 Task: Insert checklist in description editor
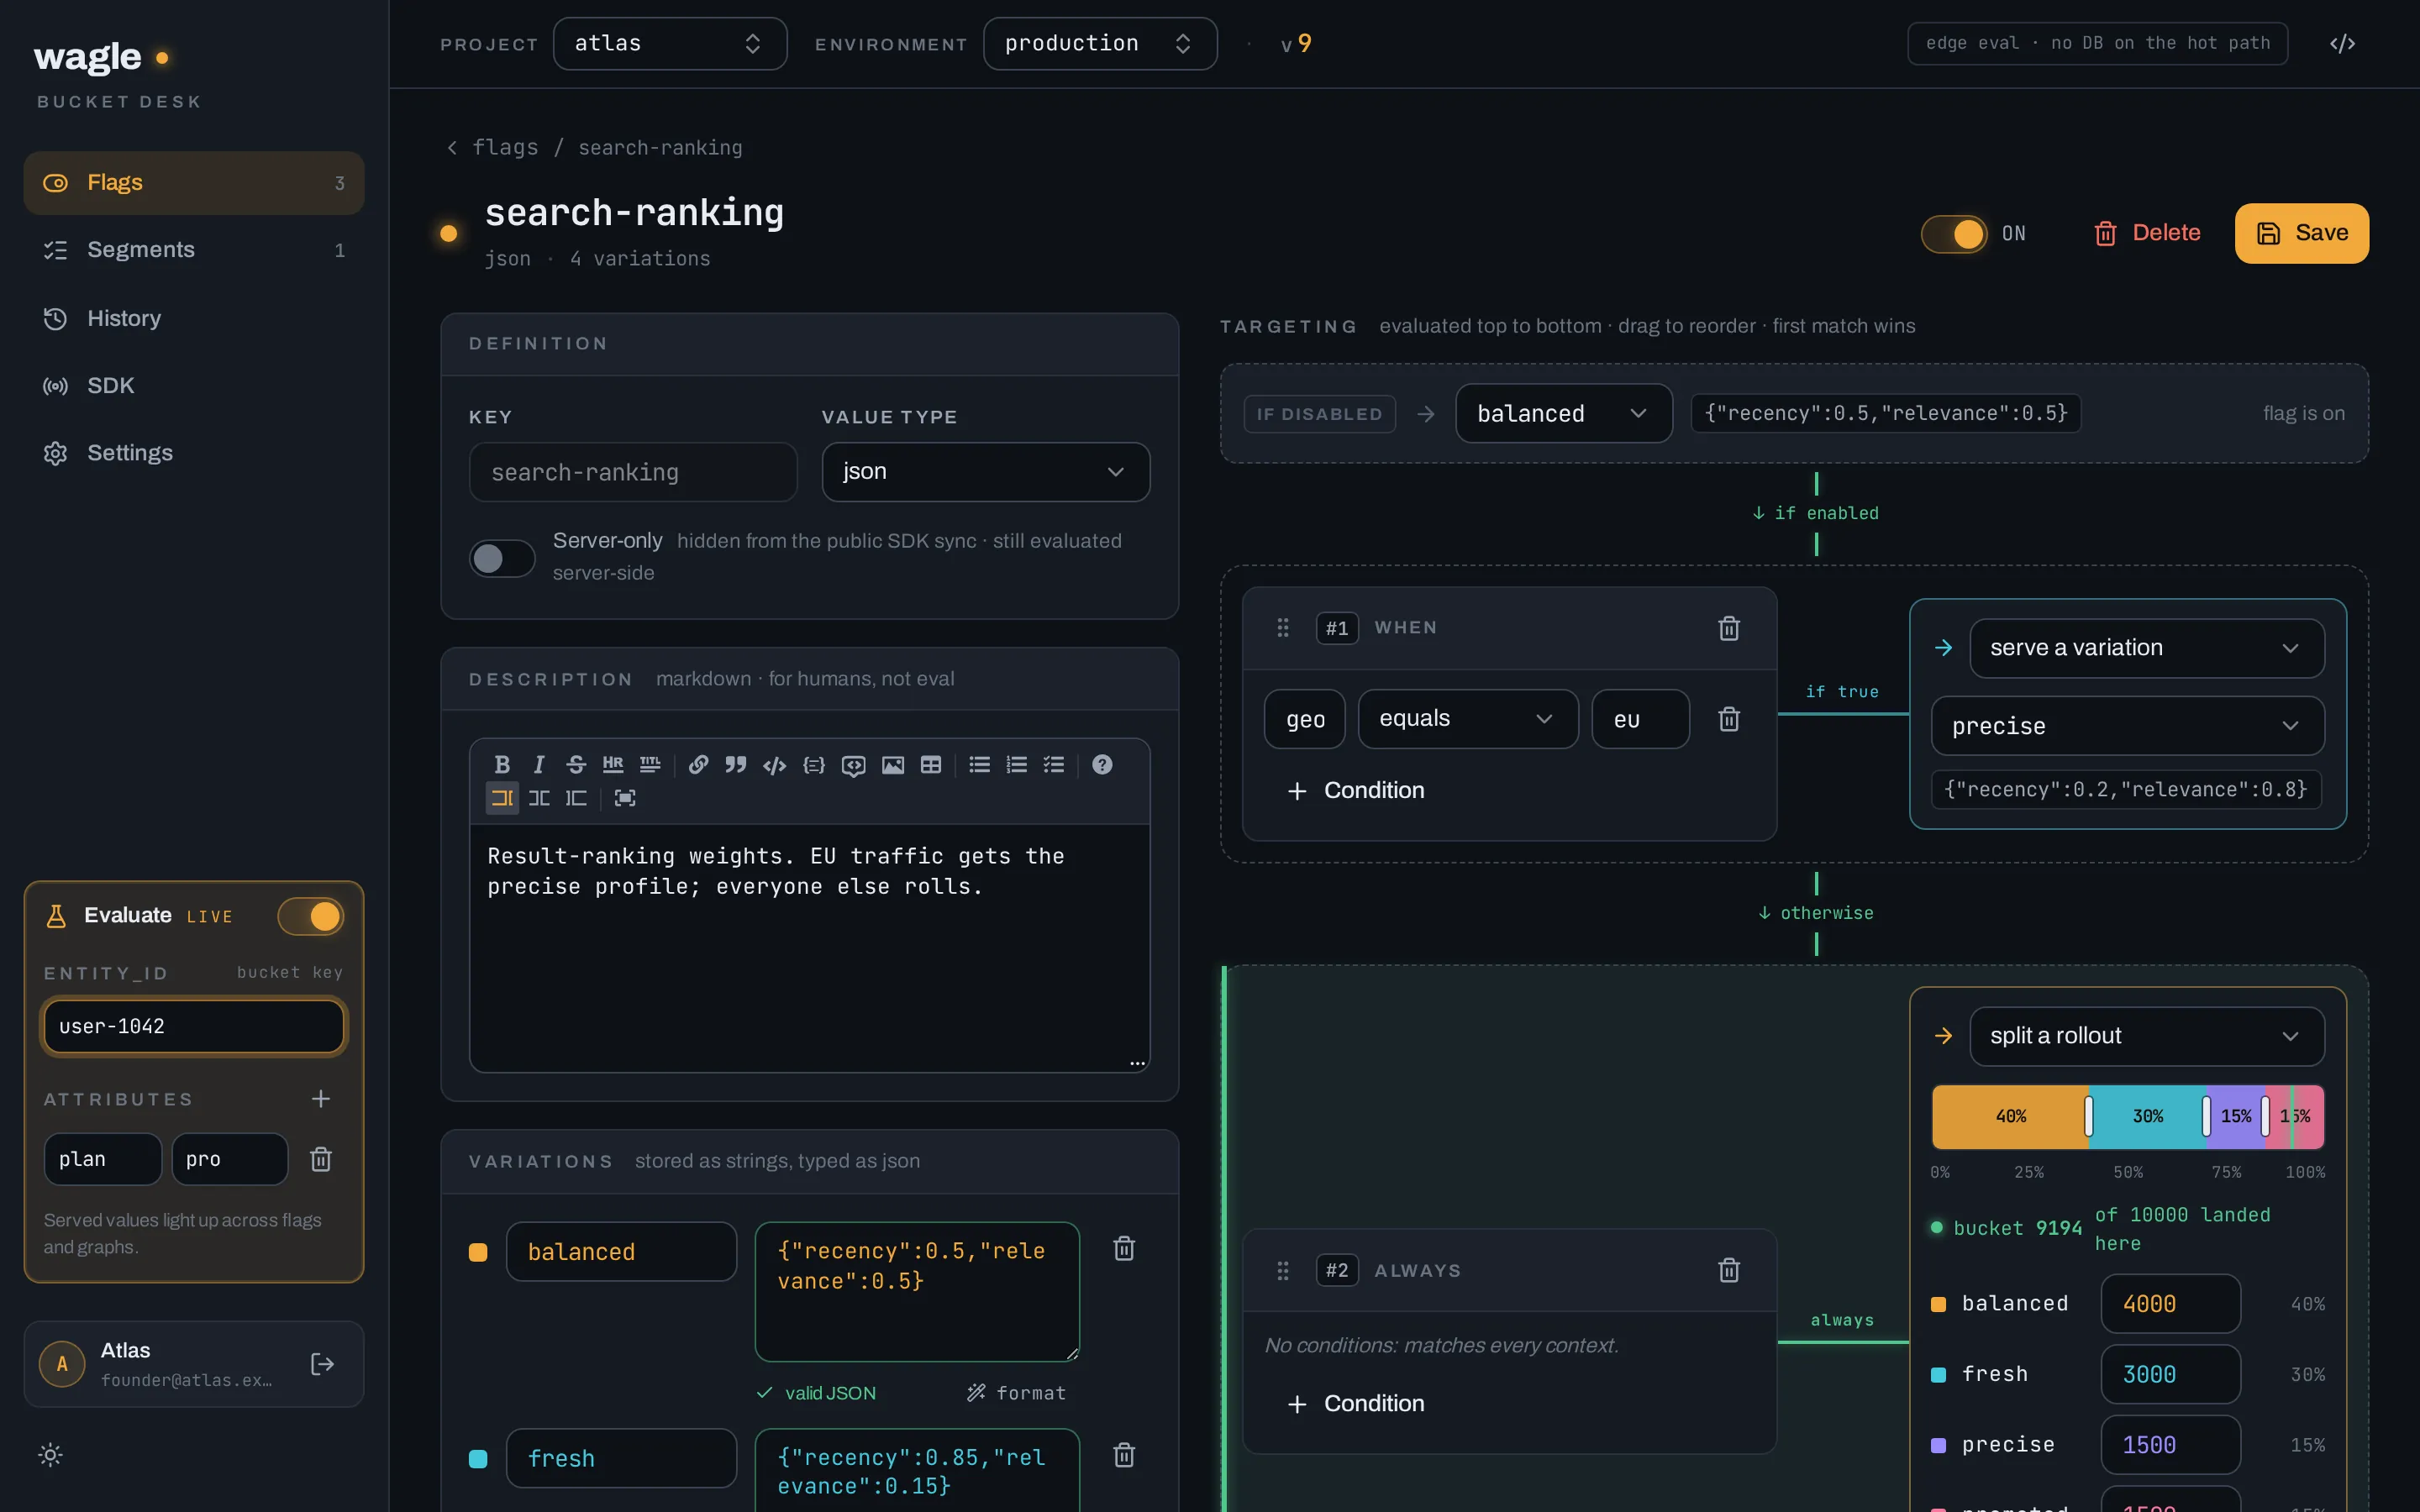[1054, 765]
